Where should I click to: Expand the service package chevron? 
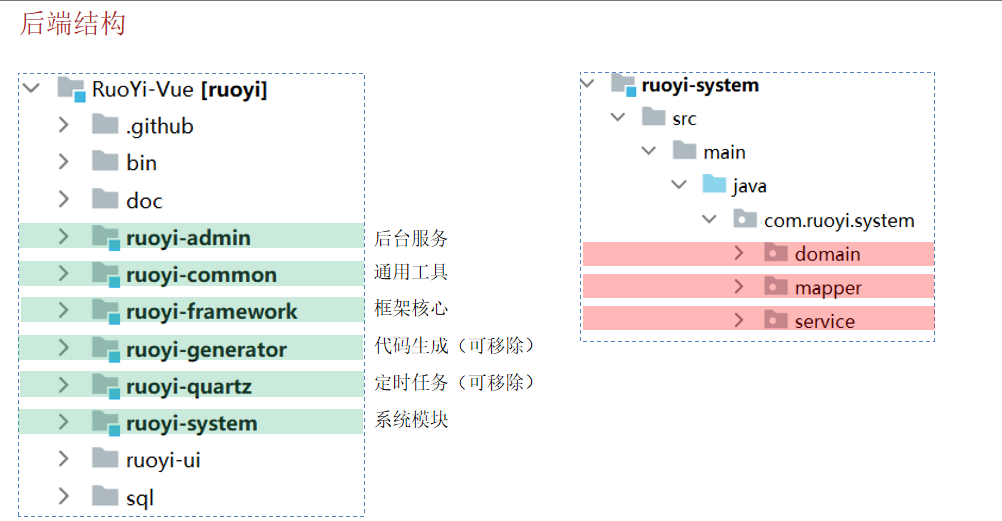pos(739,320)
